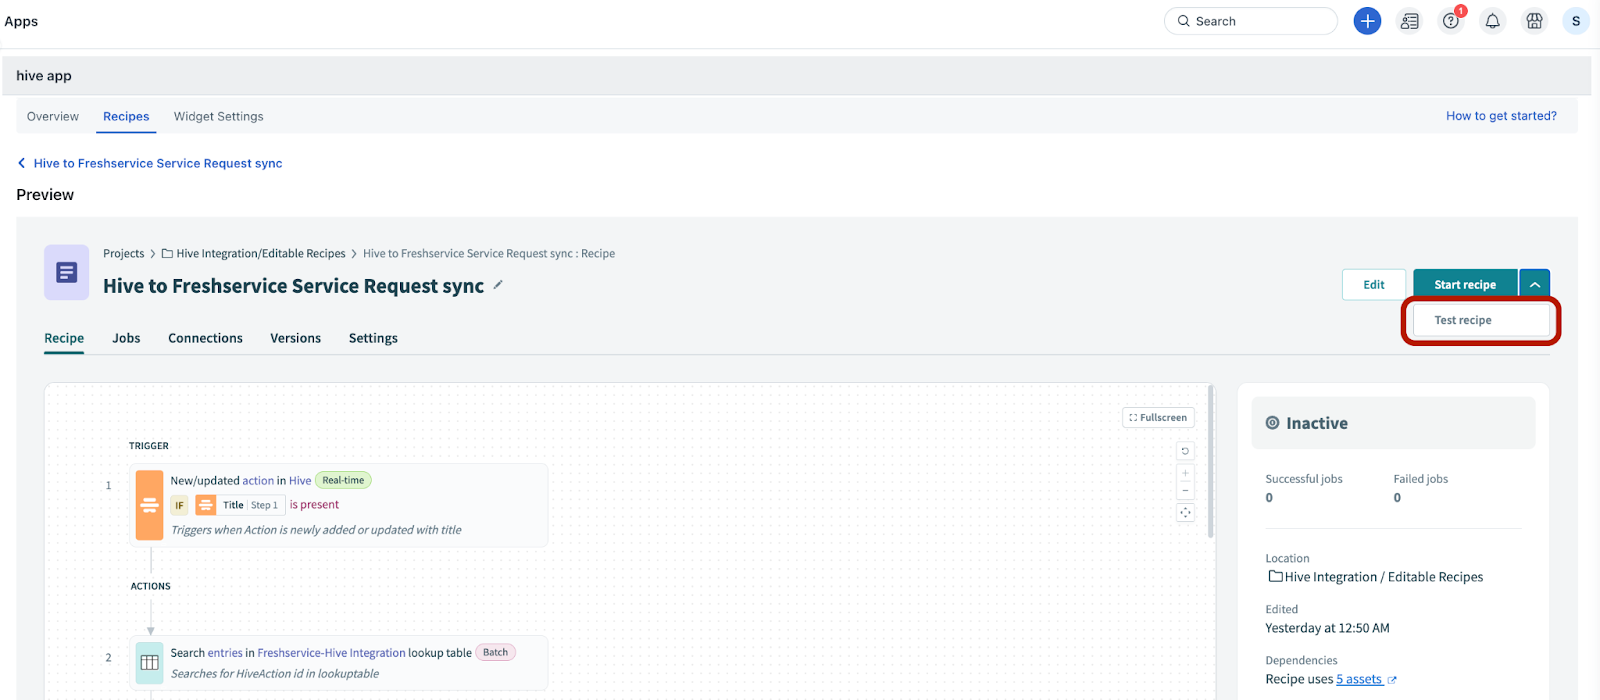This screenshot has width=1600, height=700.
Task: Click the 'Searches for HiveAction id in lookuptable' description
Action: [x=275, y=674]
